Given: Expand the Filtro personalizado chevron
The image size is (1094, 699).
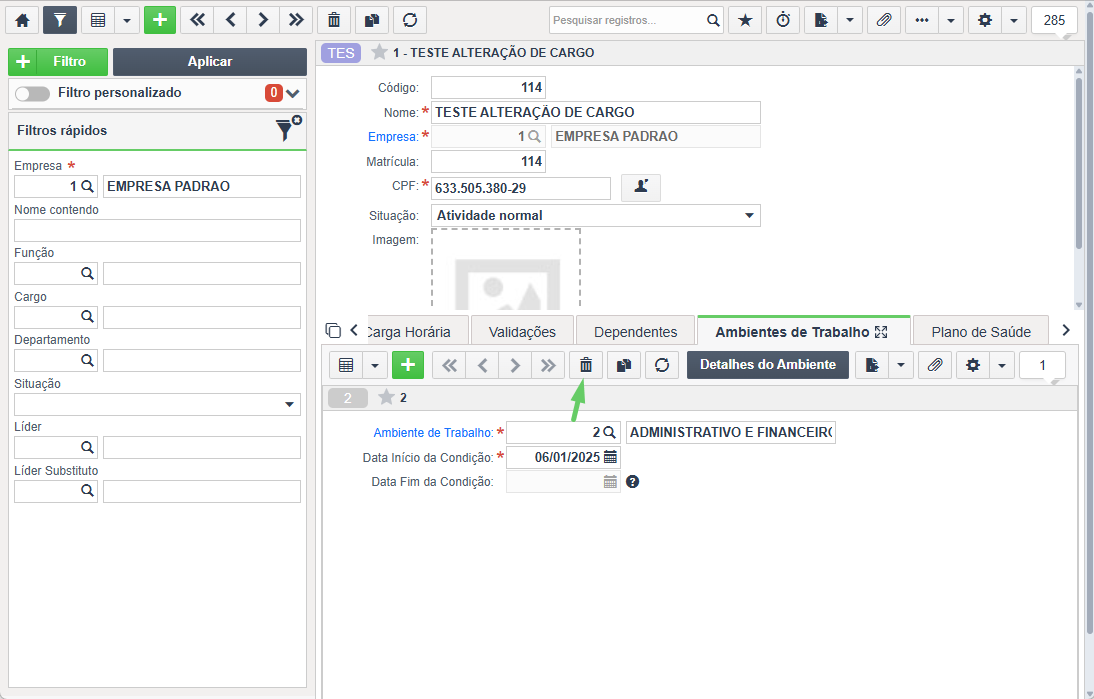Looking at the screenshot, I should [x=292, y=93].
